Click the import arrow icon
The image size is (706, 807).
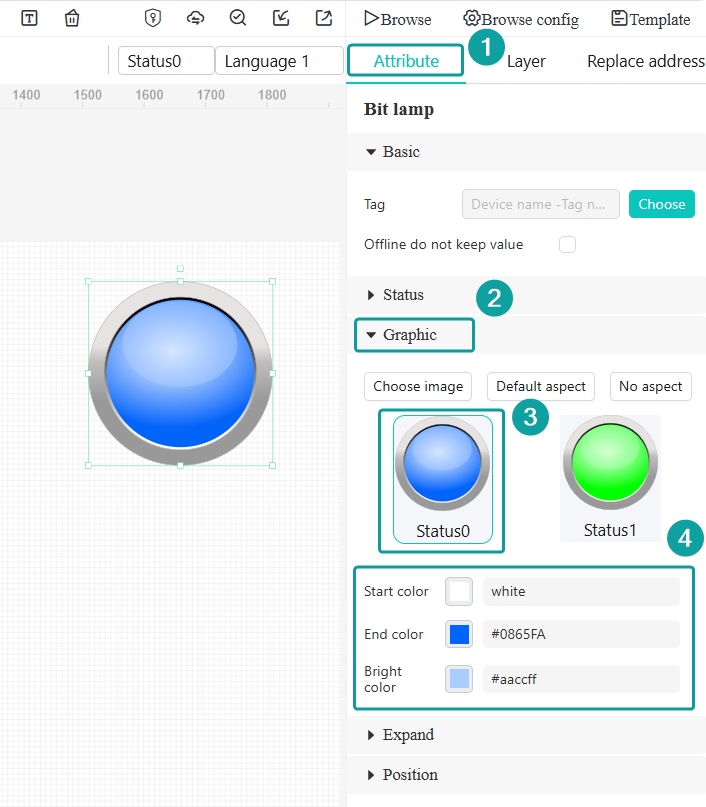click(281, 18)
